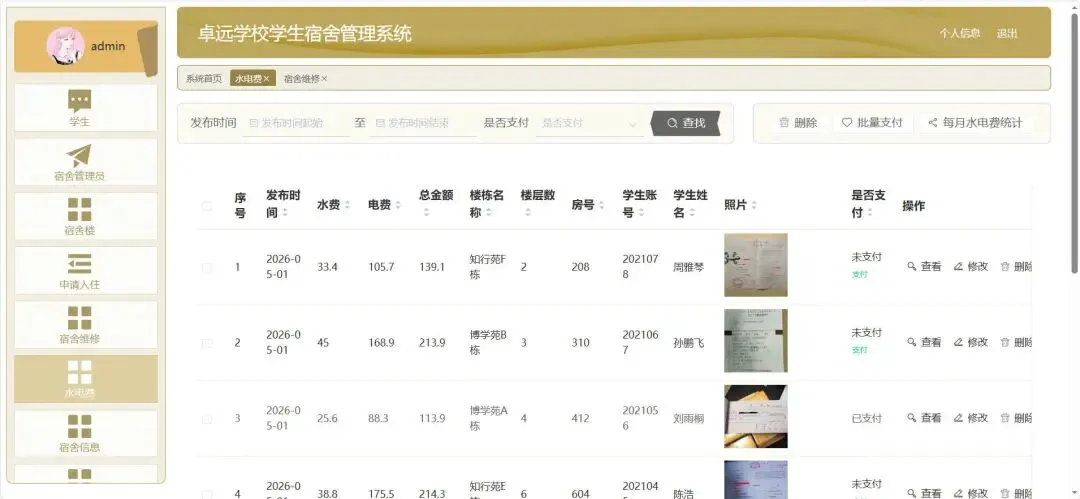View details 查看 for 孙鹏飞 row

click(924, 342)
